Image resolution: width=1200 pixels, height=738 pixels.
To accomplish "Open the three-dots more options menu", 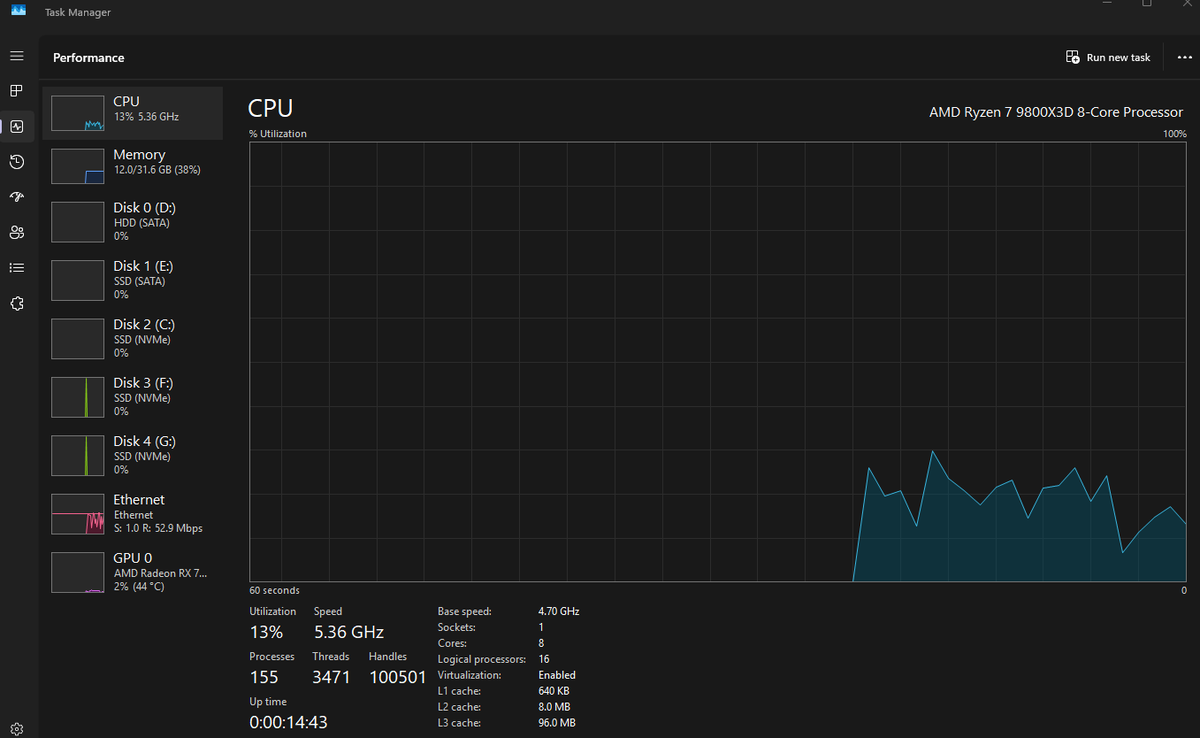I will click(1185, 58).
